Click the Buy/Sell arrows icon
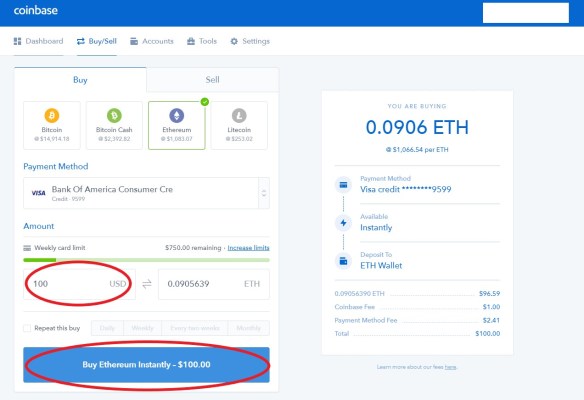Image resolution: width=584 pixels, height=400 pixels. [x=81, y=41]
